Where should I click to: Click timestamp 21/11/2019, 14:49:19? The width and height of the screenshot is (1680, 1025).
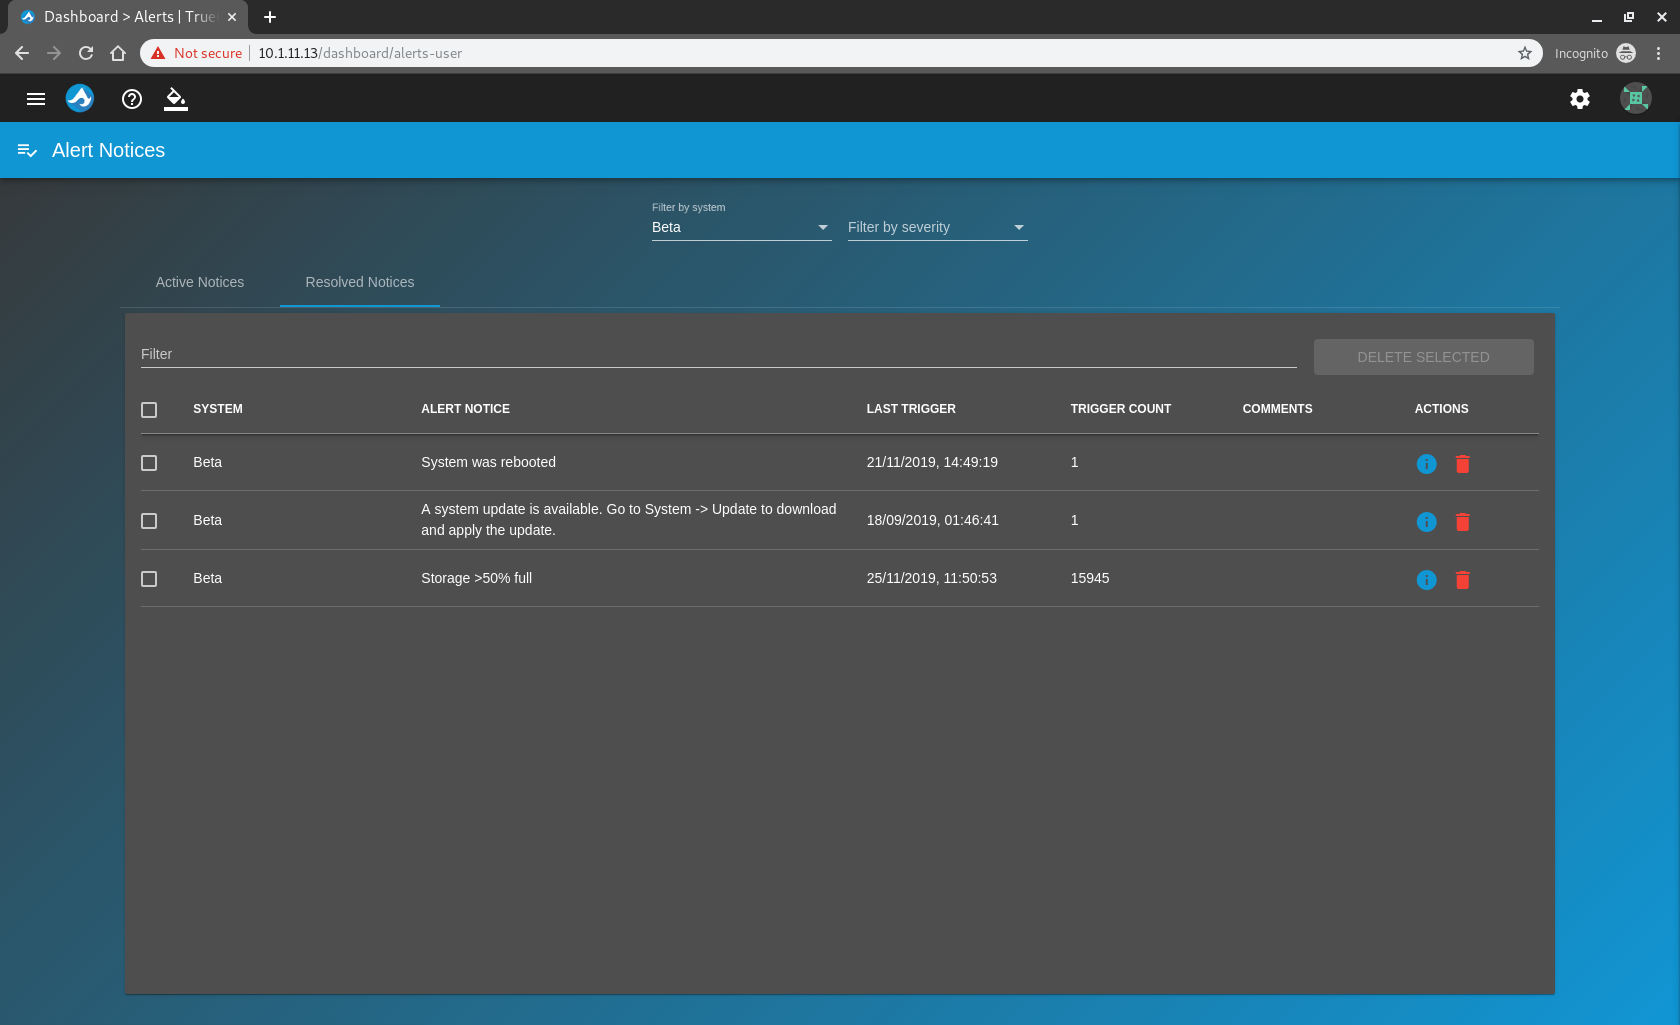click(x=932, y=462)
